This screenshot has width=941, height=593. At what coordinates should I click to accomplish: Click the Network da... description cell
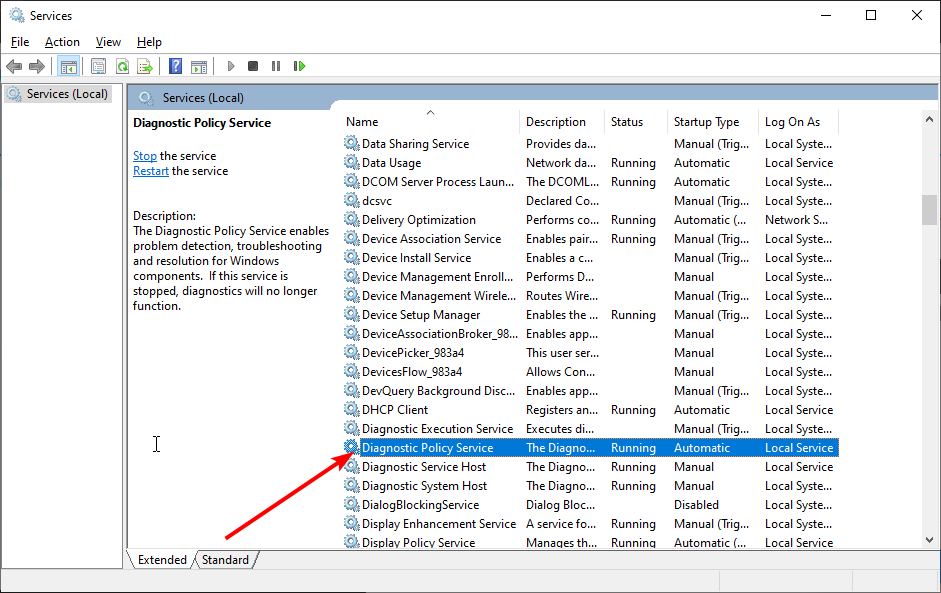click(x=561, y=163)
